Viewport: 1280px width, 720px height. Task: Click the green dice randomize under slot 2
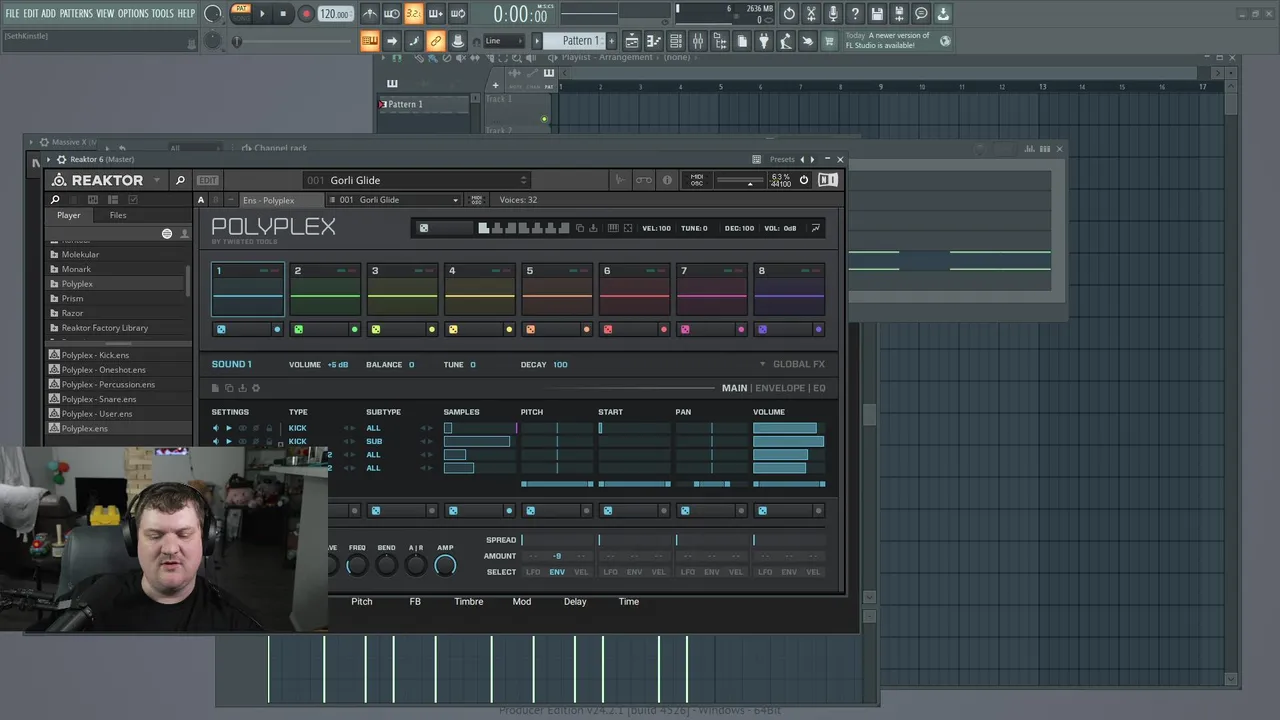coord(298,329)
